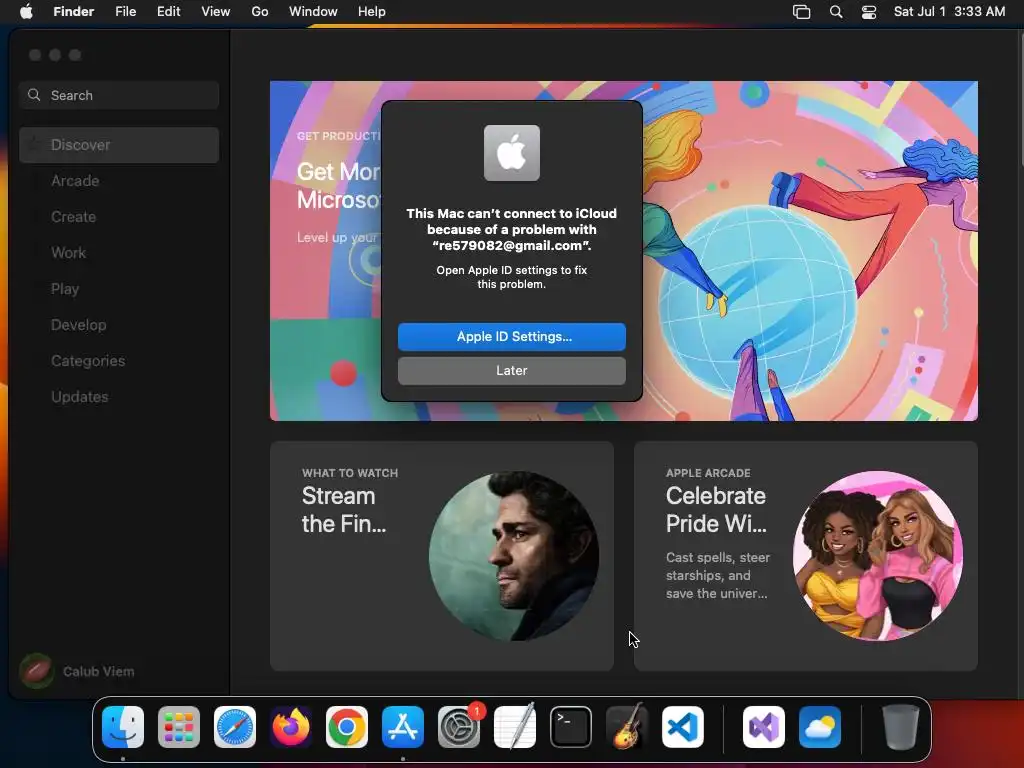Launch Google Chrome from the Dock
This screenshot has width=1024, height=768.
point(347,727)
